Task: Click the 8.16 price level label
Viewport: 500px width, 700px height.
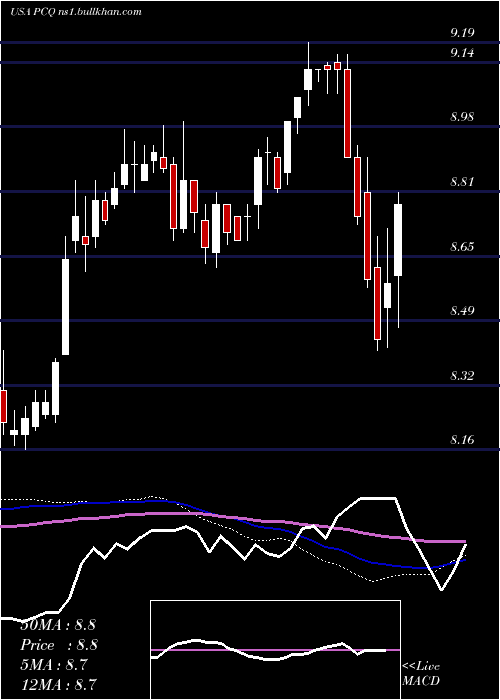Action: (462, 440)
